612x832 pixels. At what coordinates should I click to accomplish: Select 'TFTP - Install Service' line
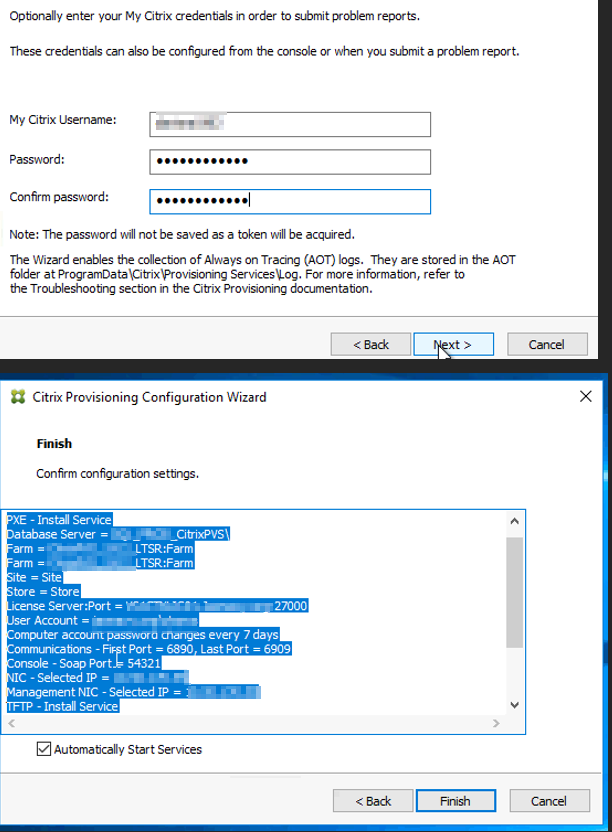62,706
